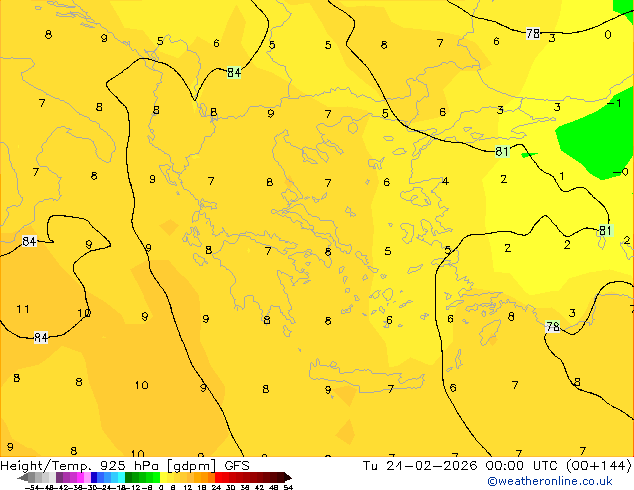The height and width of the screenshot is (490, 634).
Task: Click the '-1' temperature value on the green area
Action: pyautogui.click(x=614, y=103)
